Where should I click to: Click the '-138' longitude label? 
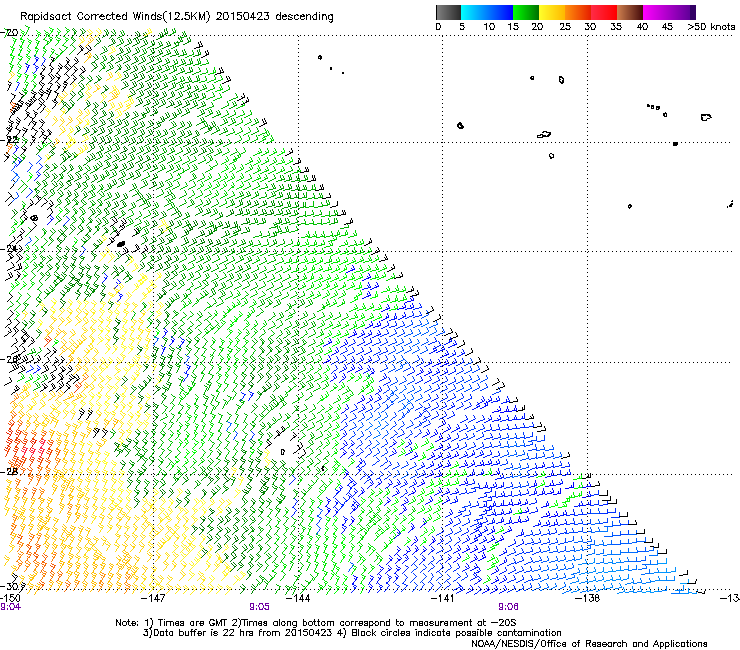point(588,598)
